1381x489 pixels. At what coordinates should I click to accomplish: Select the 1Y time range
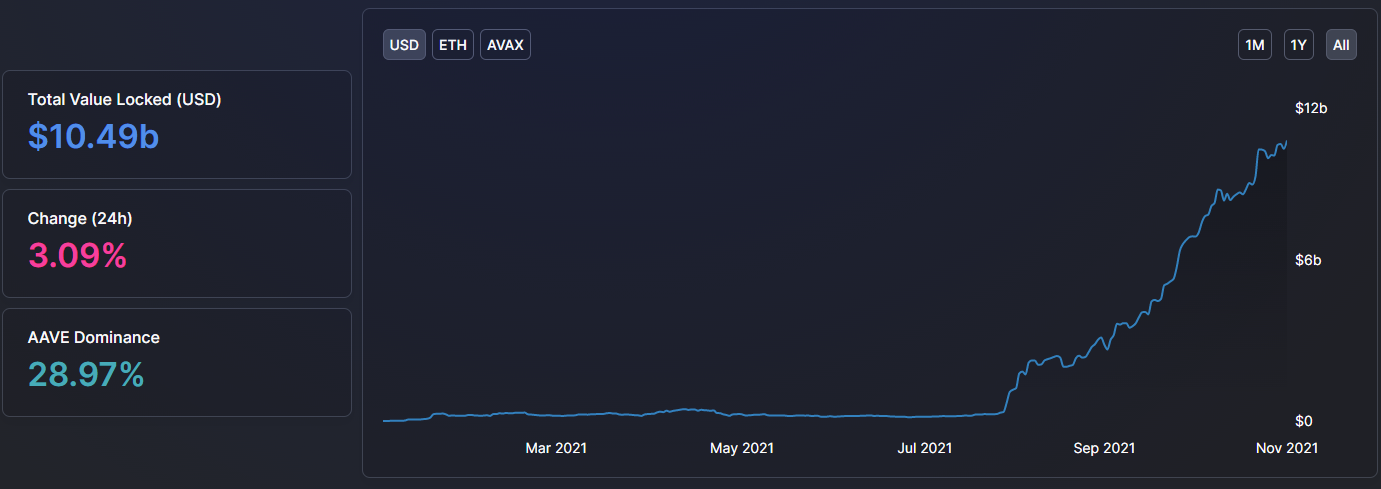tap(1298, 45)
